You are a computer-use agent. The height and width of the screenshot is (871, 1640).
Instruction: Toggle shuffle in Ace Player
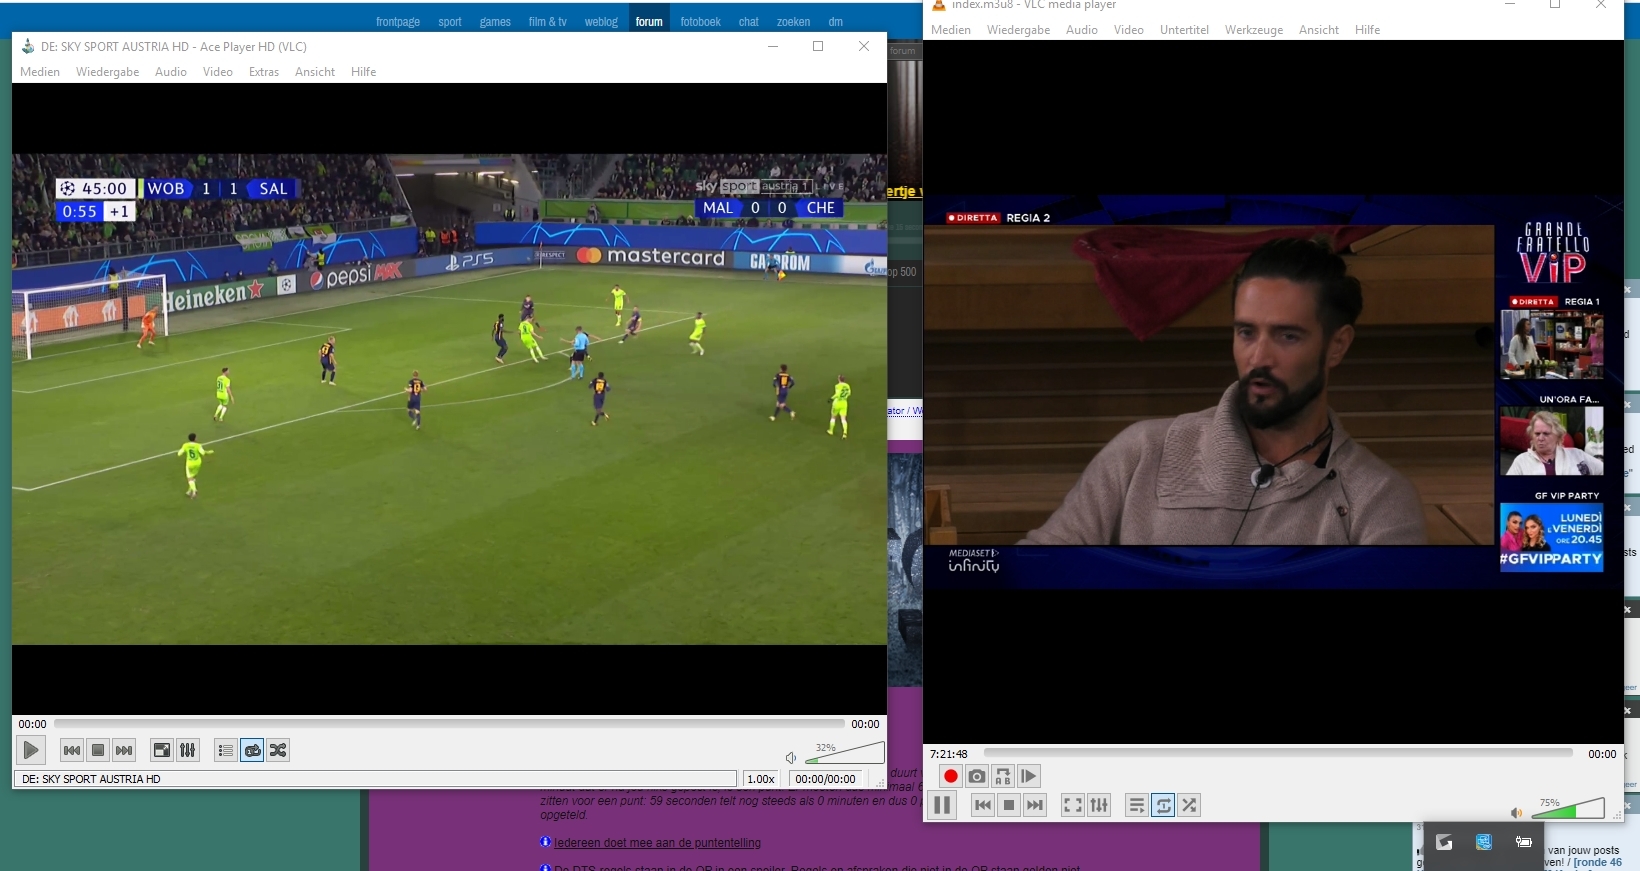tap(278, 750)
